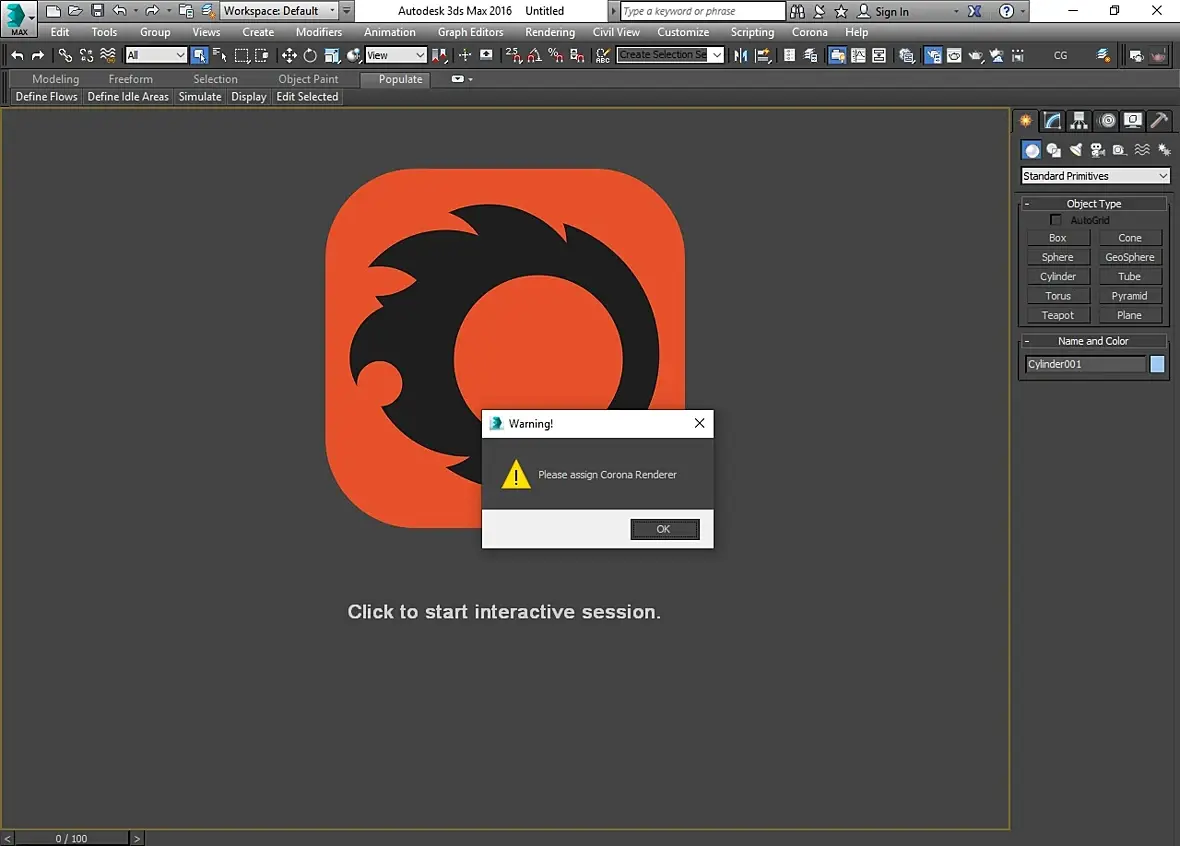Viewport: 1180px width, 846px height.
Task: Click the blue object color swatch
Action: (1157, 364)
